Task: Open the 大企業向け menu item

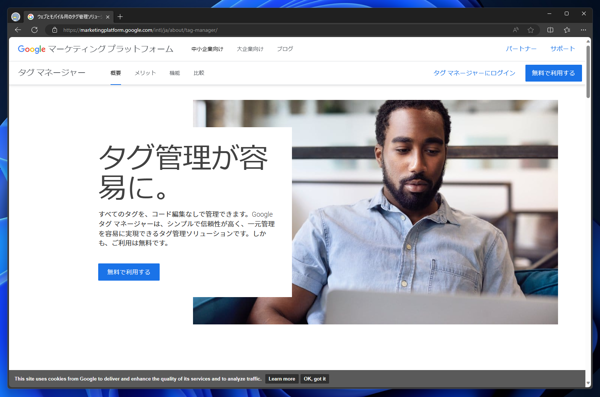Action: [x=250, y=49]
